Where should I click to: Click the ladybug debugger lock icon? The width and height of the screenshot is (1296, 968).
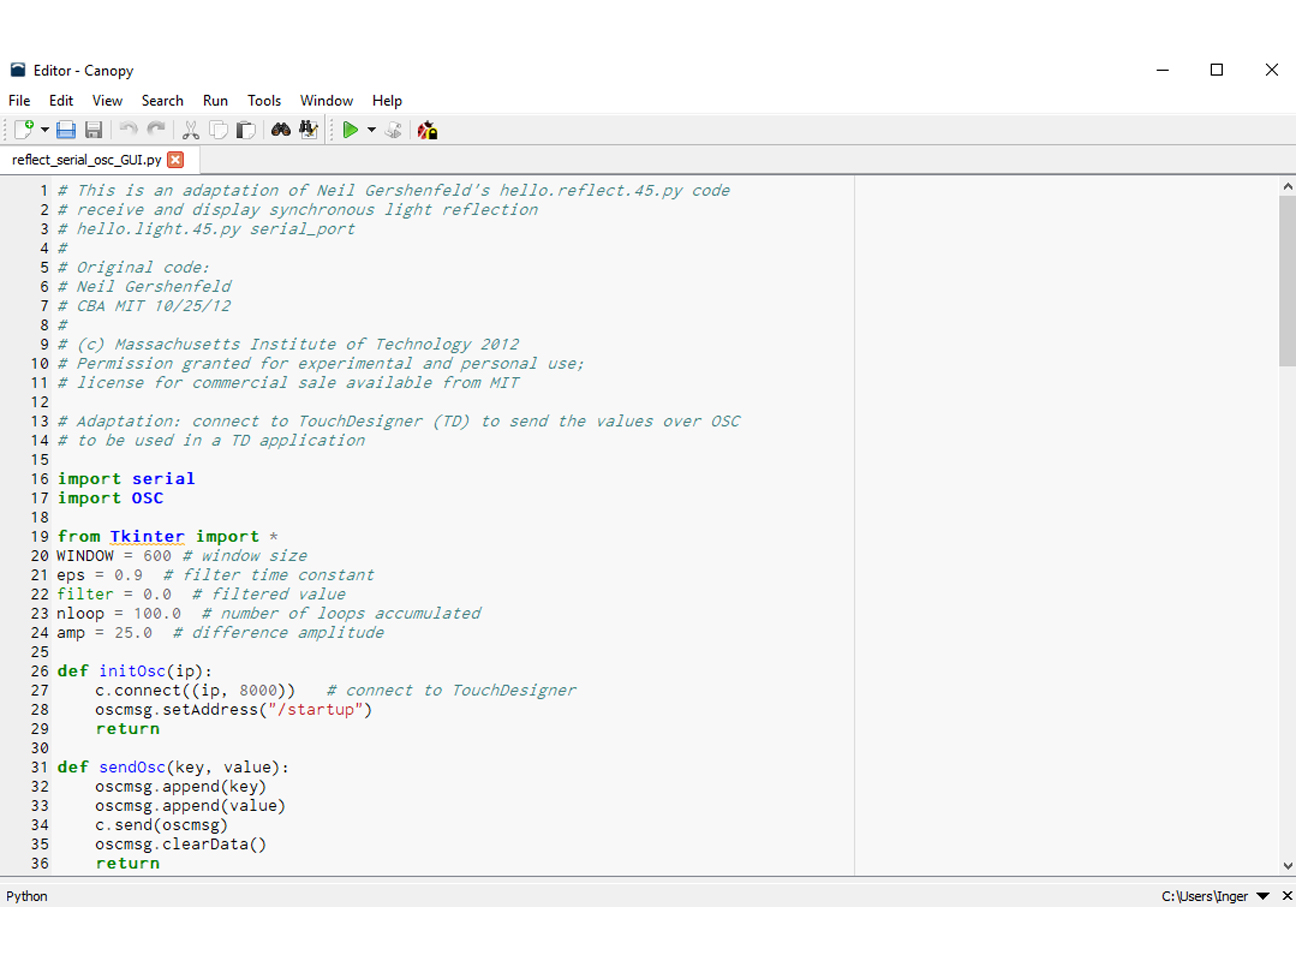pos(428,130)
